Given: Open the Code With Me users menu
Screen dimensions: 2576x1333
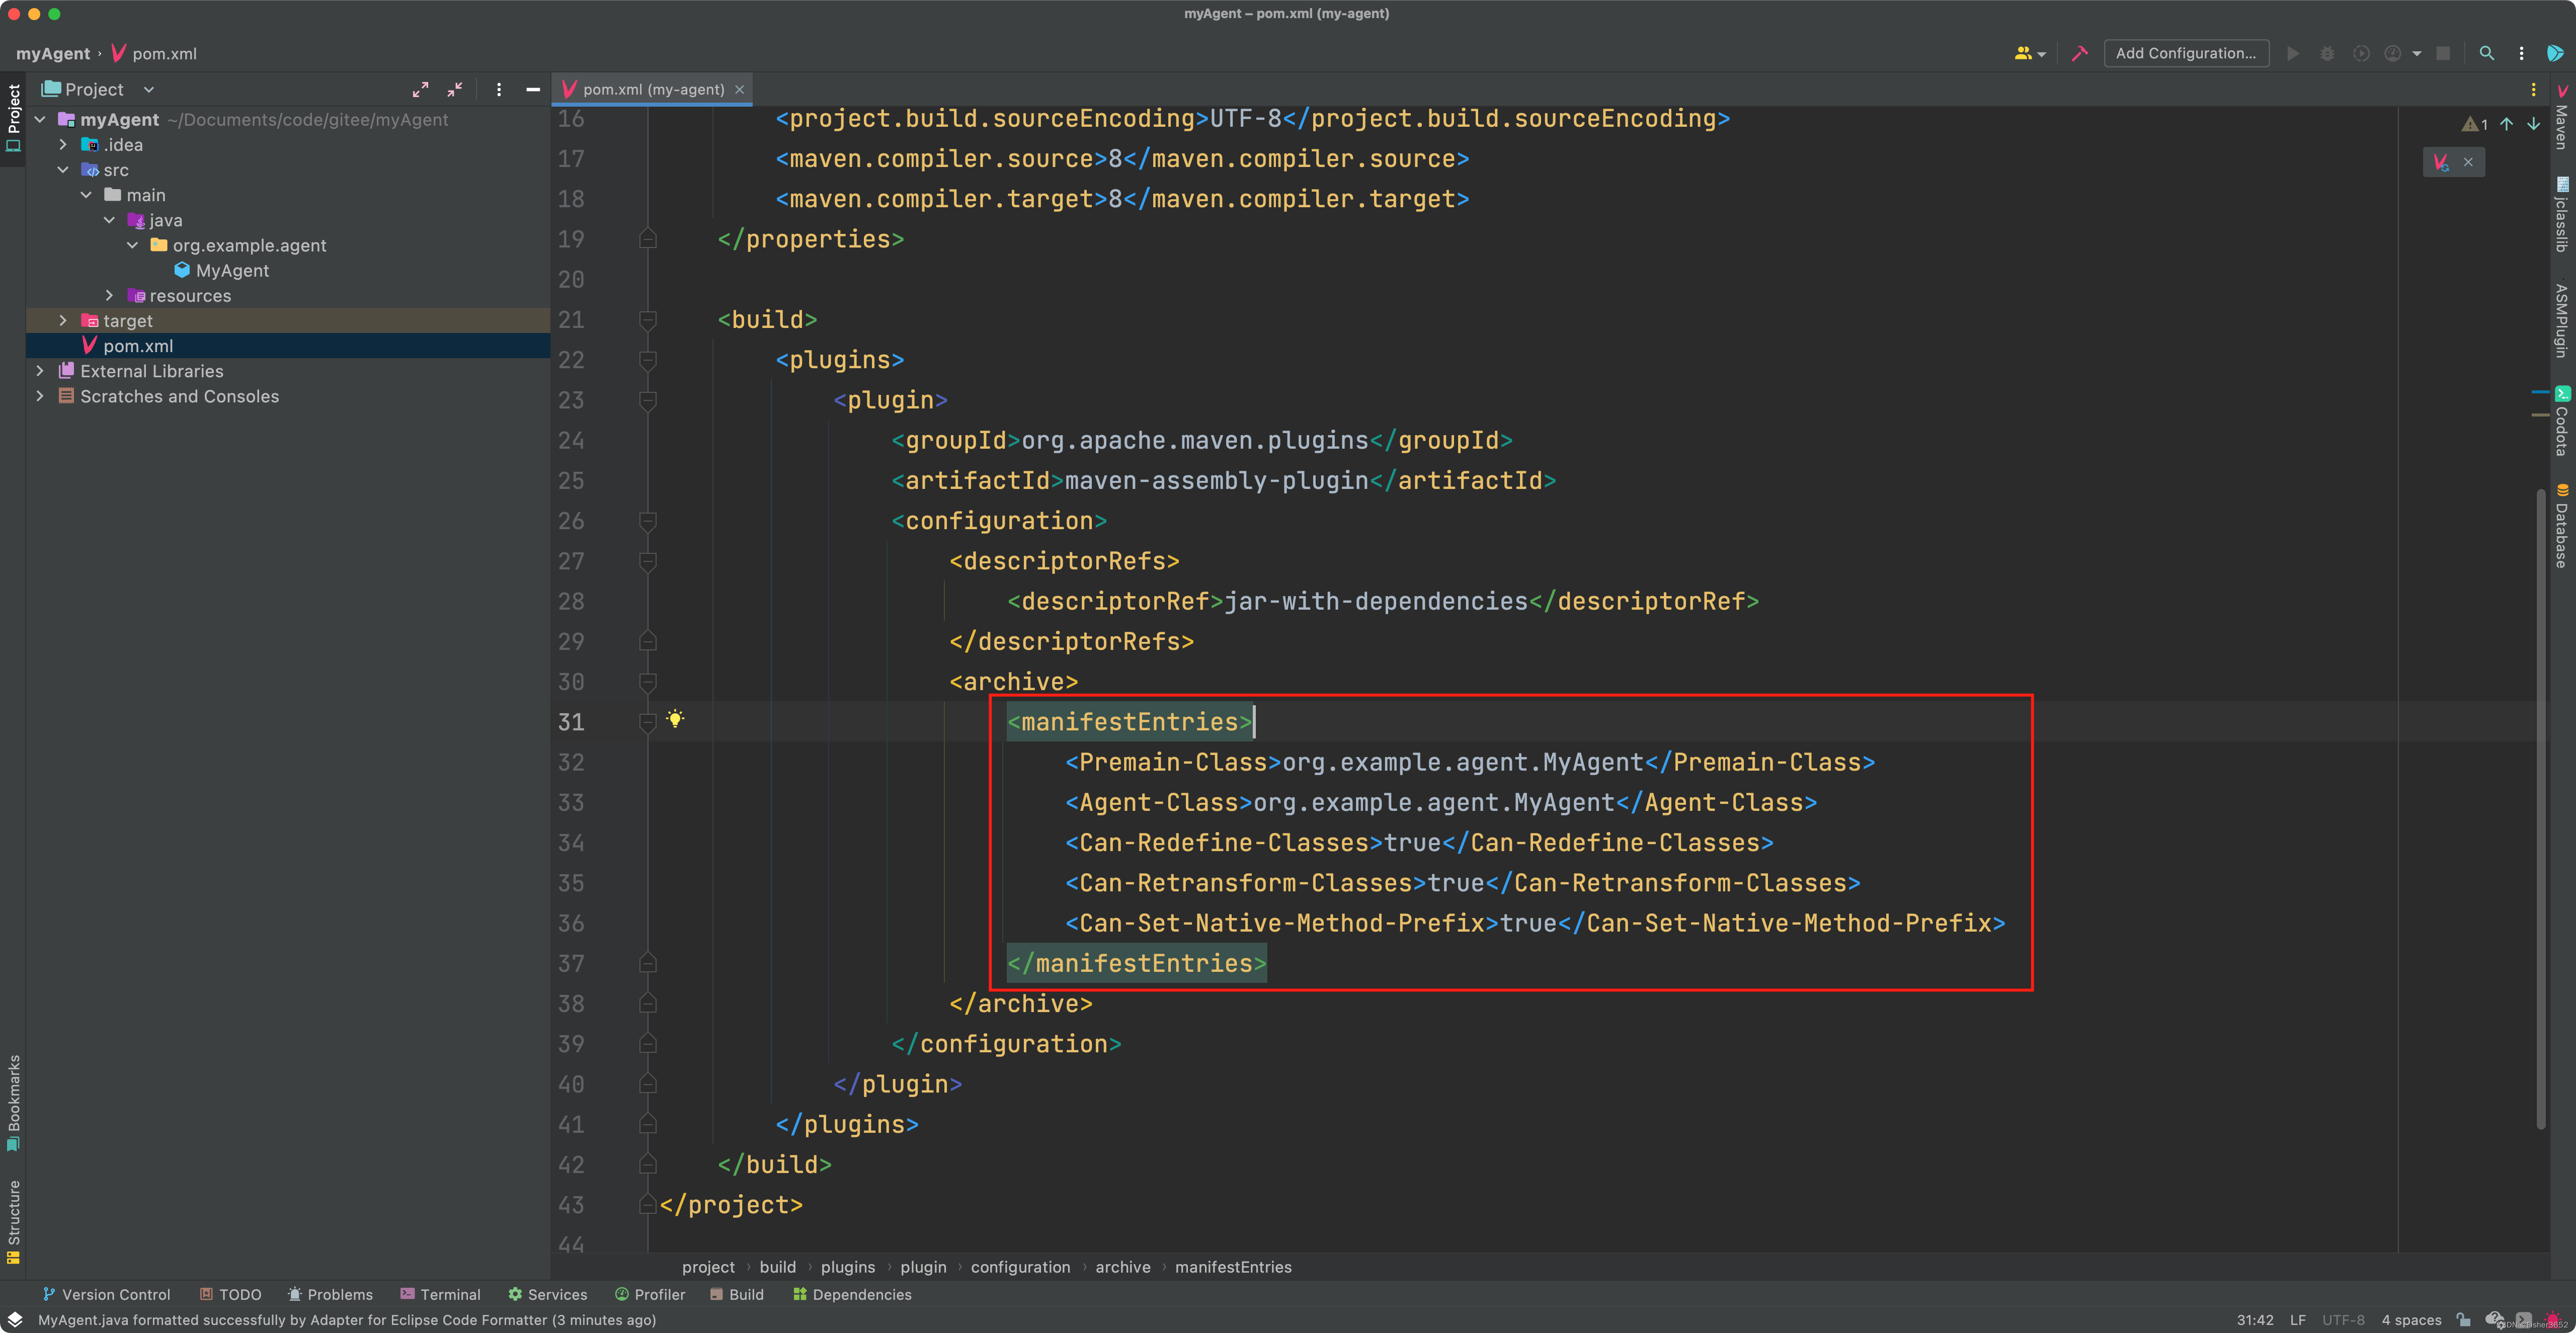Looking at the screenshot, I should coord(2029,53).
